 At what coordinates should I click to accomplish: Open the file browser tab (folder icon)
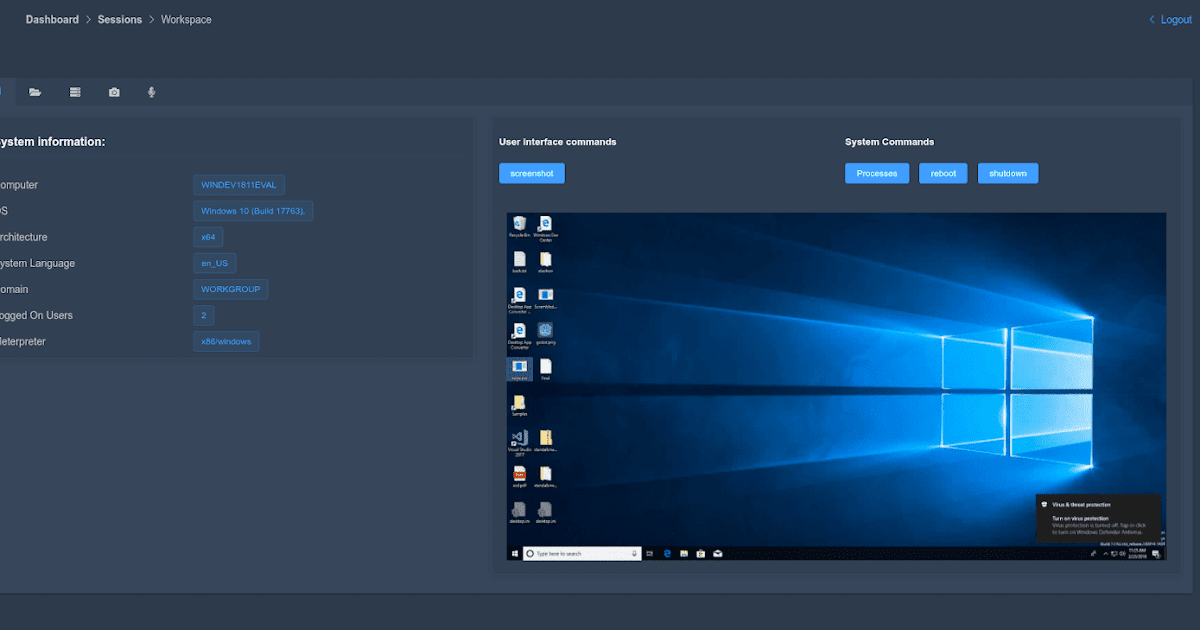(x=35, y=92)
